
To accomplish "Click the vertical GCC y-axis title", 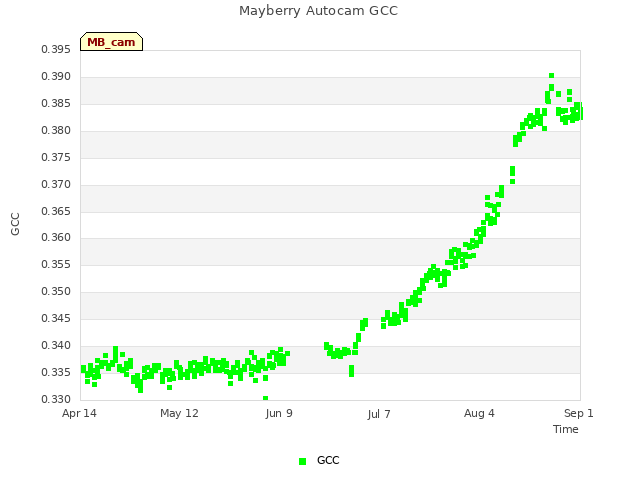I will (15, 224).
